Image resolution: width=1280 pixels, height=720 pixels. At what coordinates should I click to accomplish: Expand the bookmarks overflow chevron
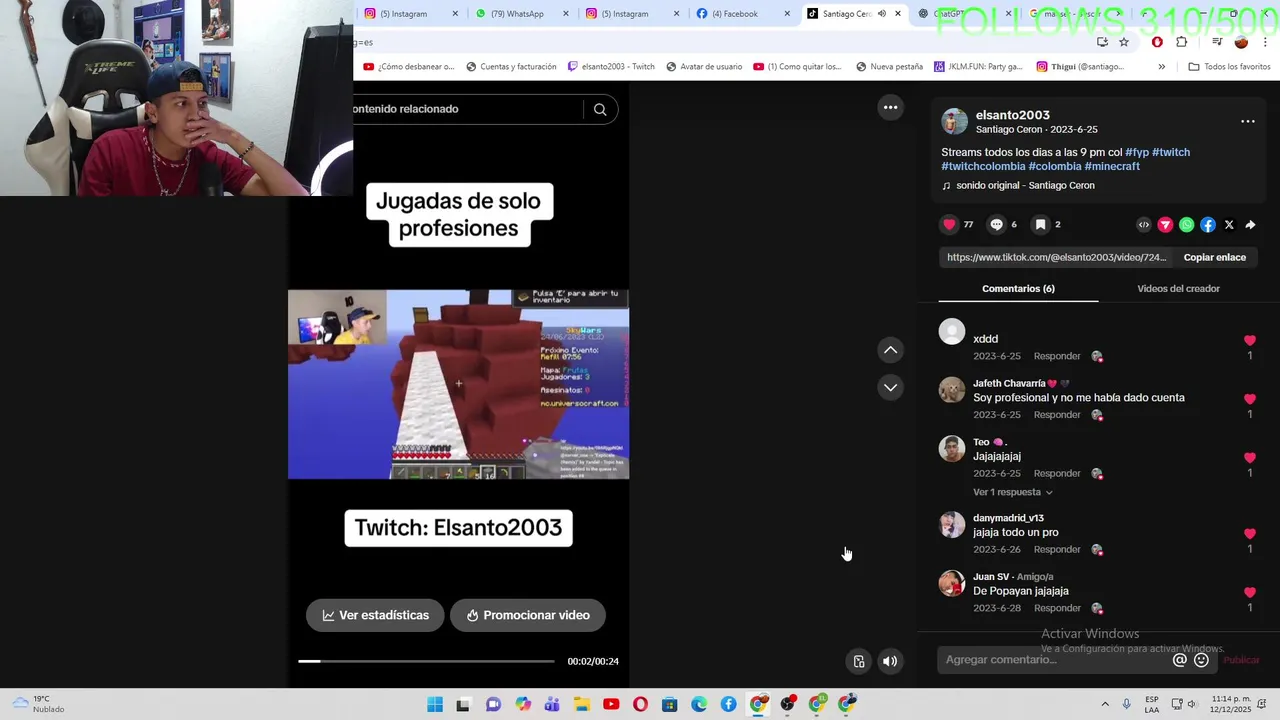click(x=1161, y=67)
